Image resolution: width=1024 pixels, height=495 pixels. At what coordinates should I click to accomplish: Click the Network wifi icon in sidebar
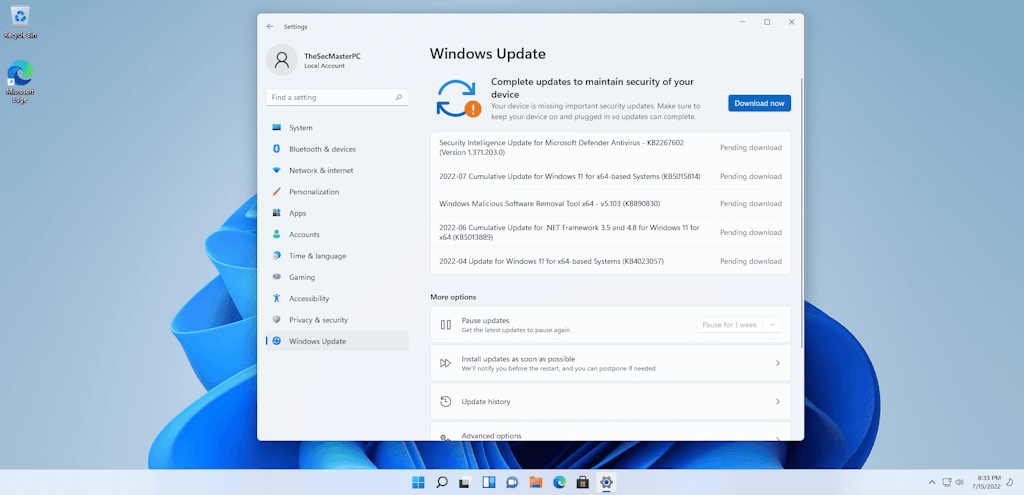pos(276,170)
